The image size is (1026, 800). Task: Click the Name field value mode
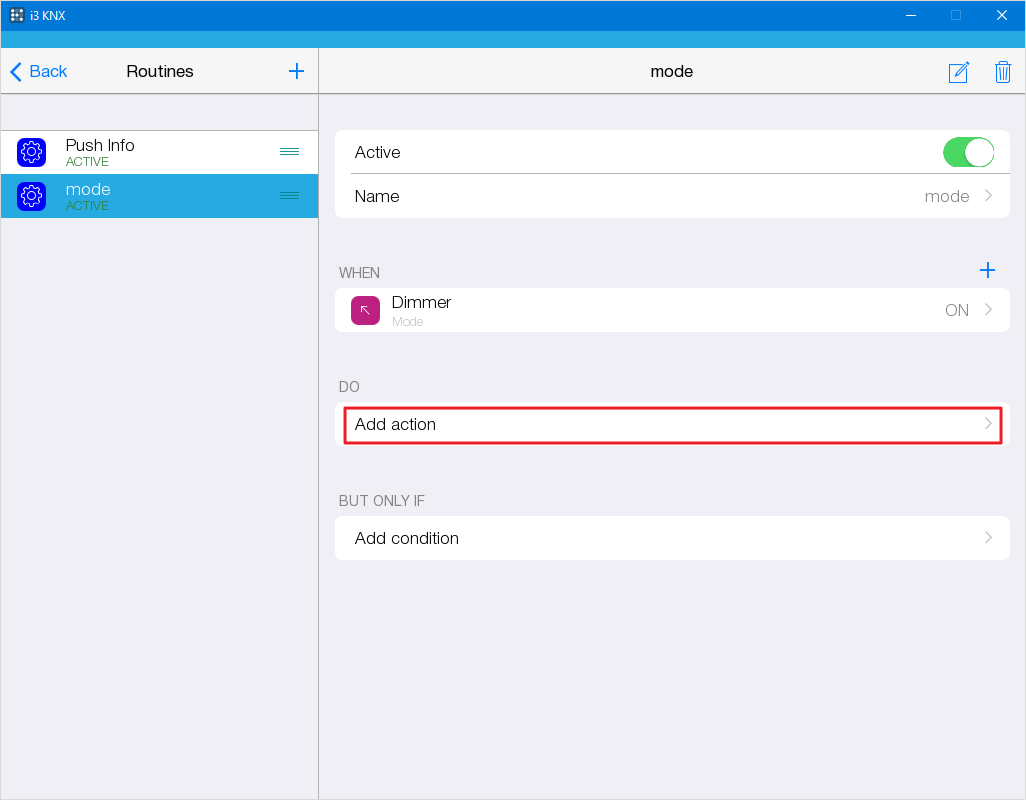[x=946, y=196]
